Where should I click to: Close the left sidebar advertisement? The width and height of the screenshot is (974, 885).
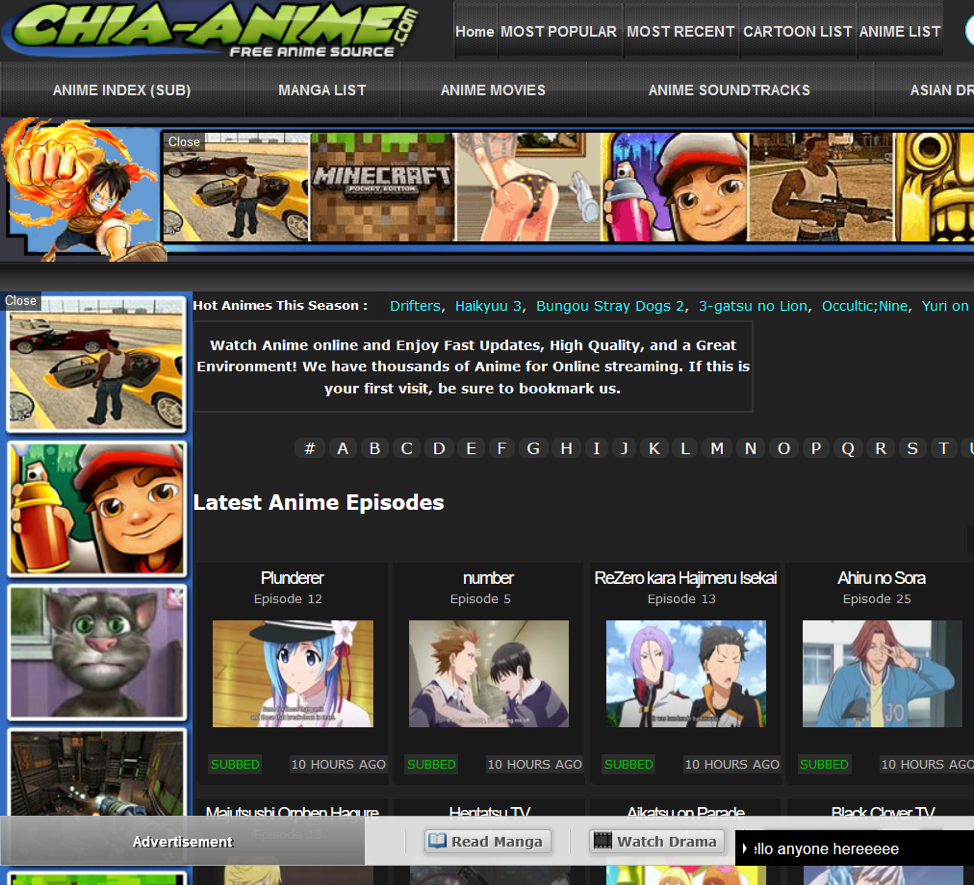[x=21, y=301]
